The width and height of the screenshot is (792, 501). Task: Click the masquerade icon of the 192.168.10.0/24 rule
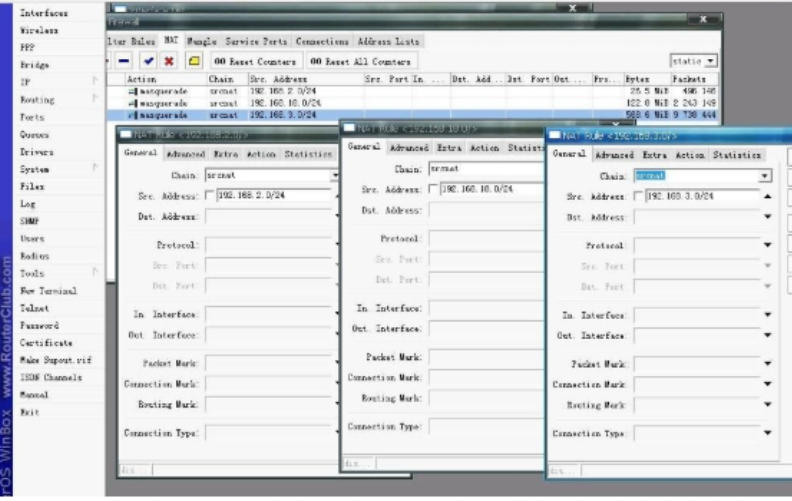[131, 103]
